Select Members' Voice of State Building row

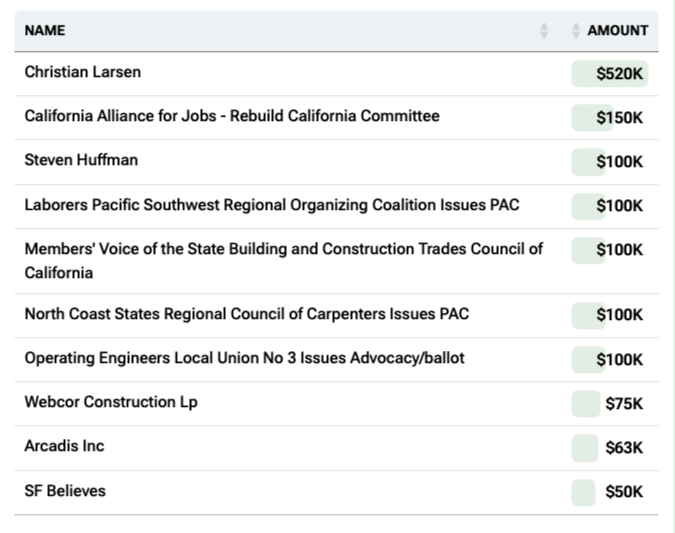pos(336,261)
